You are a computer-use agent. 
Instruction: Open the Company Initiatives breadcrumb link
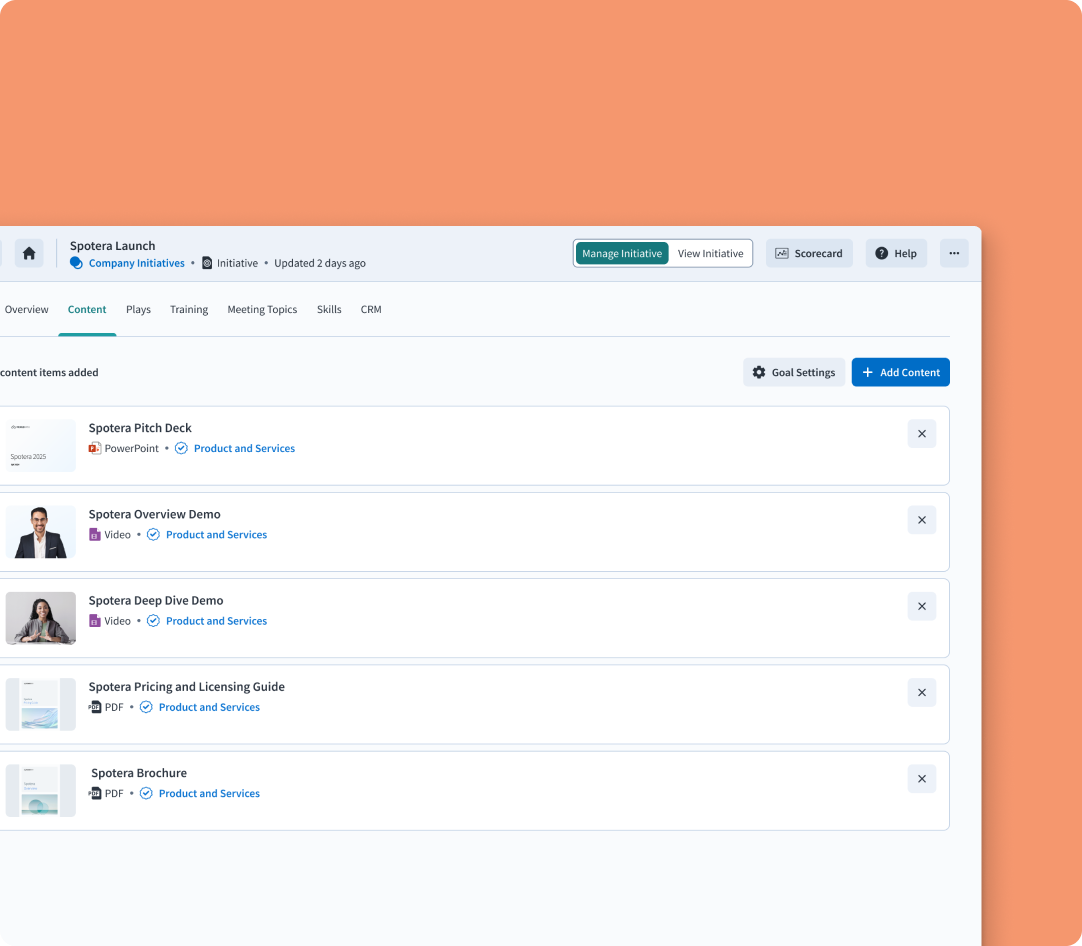pos(136,263)
